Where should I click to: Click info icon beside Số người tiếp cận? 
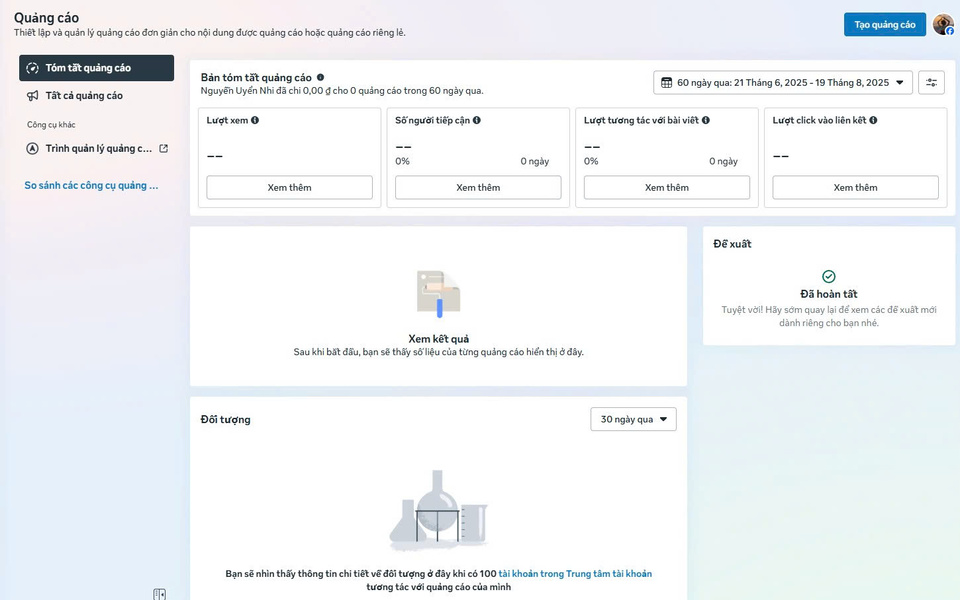tap(476, 120)
